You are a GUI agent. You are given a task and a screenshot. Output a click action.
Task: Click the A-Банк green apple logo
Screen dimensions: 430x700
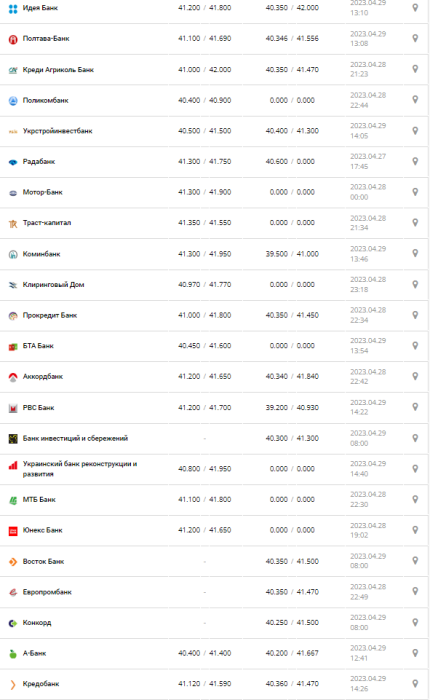point(13,654)
